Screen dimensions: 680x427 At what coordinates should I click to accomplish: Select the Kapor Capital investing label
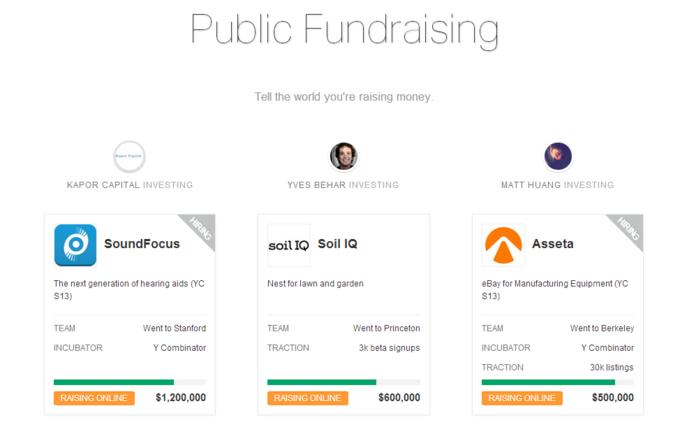(x=130, y=185)
